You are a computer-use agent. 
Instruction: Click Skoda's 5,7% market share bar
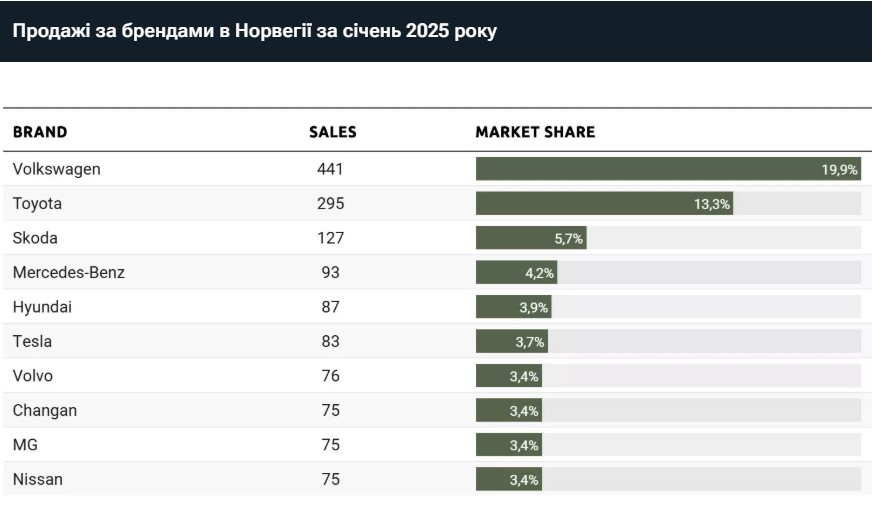tap(530, 238)
